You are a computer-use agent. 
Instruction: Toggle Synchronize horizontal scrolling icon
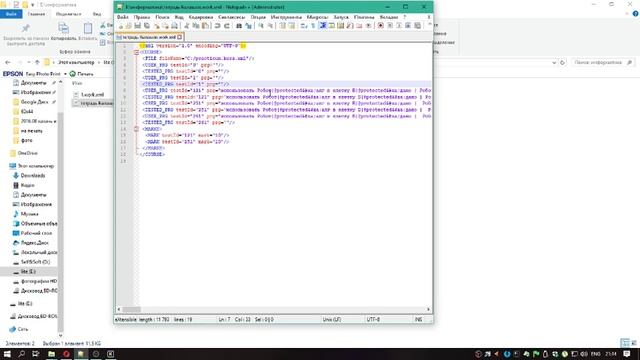[x=291, y=26]
